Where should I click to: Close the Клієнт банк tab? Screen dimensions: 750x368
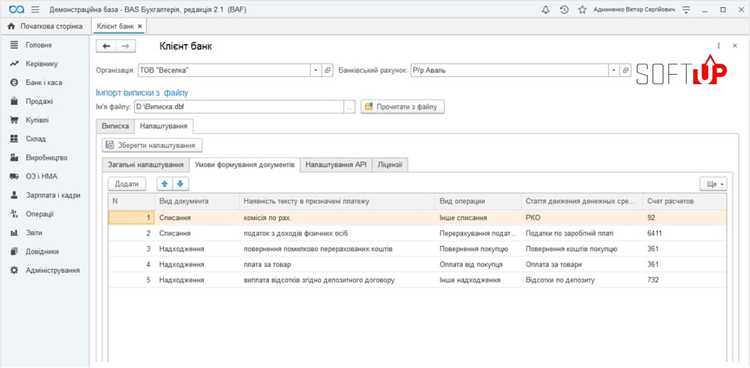(139, 26)
